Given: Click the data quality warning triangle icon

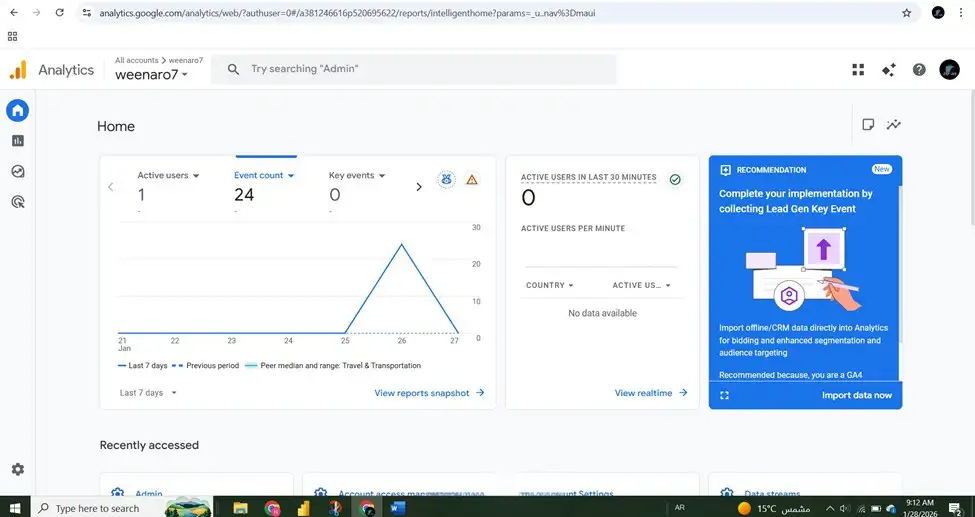Looking at the screenshot, I should click(472, 180).
